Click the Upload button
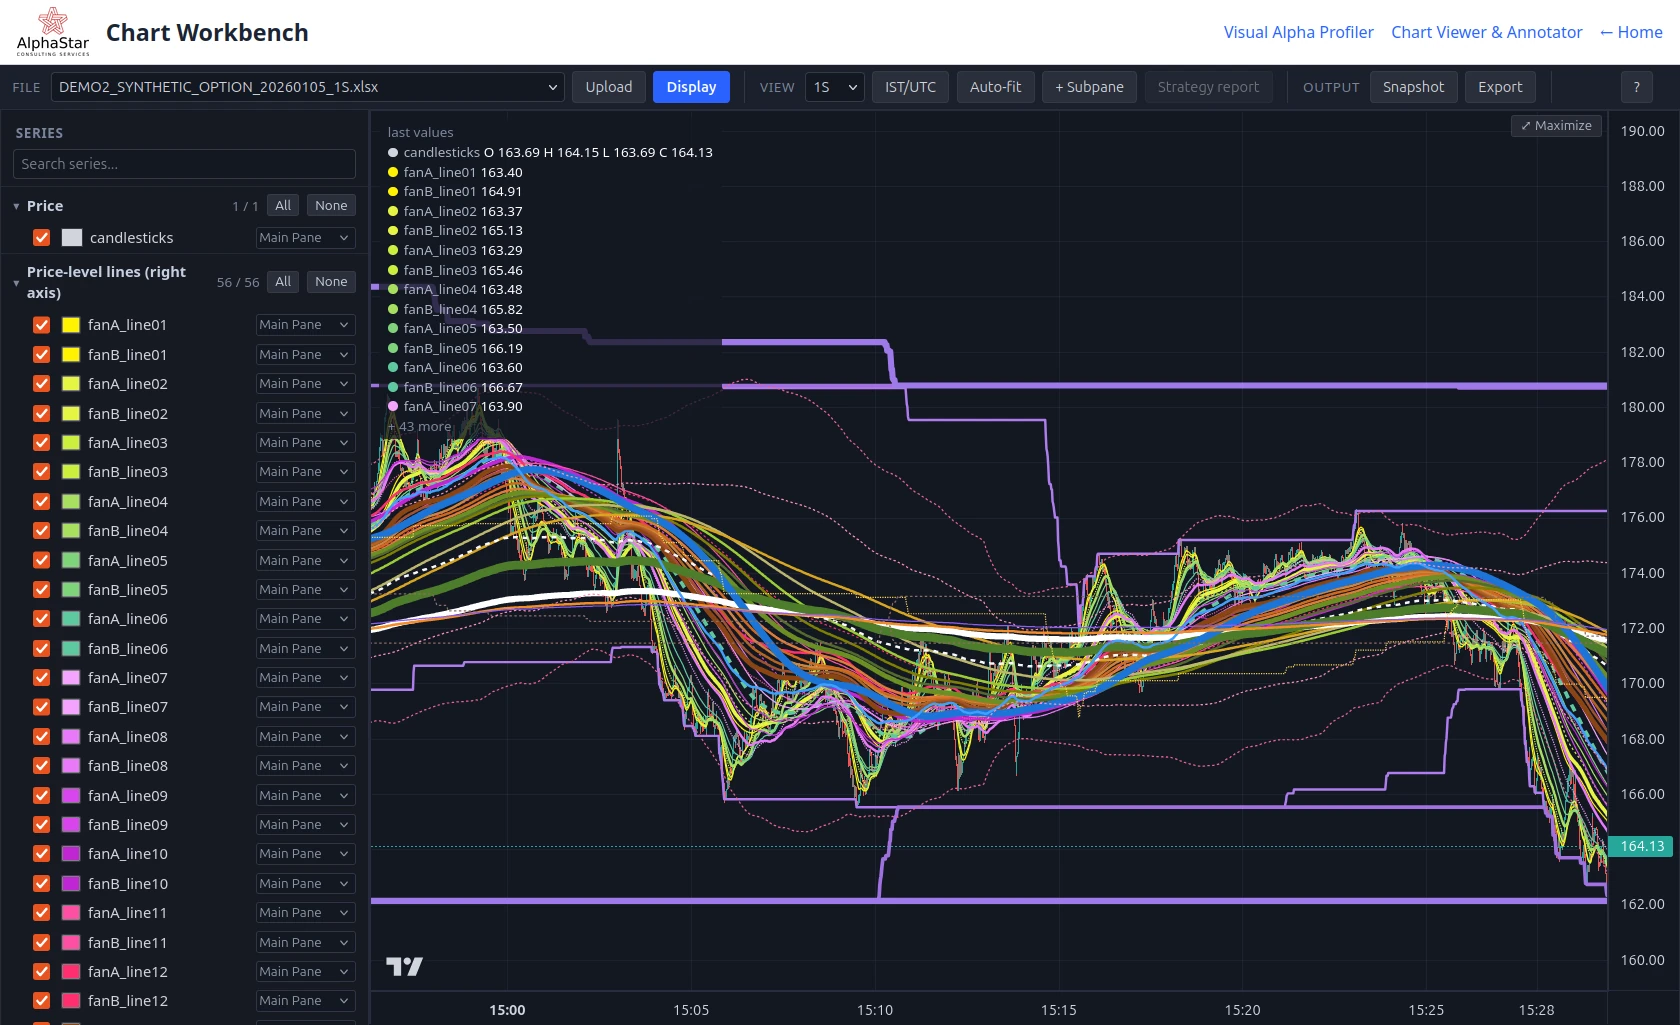 point(609,87)
